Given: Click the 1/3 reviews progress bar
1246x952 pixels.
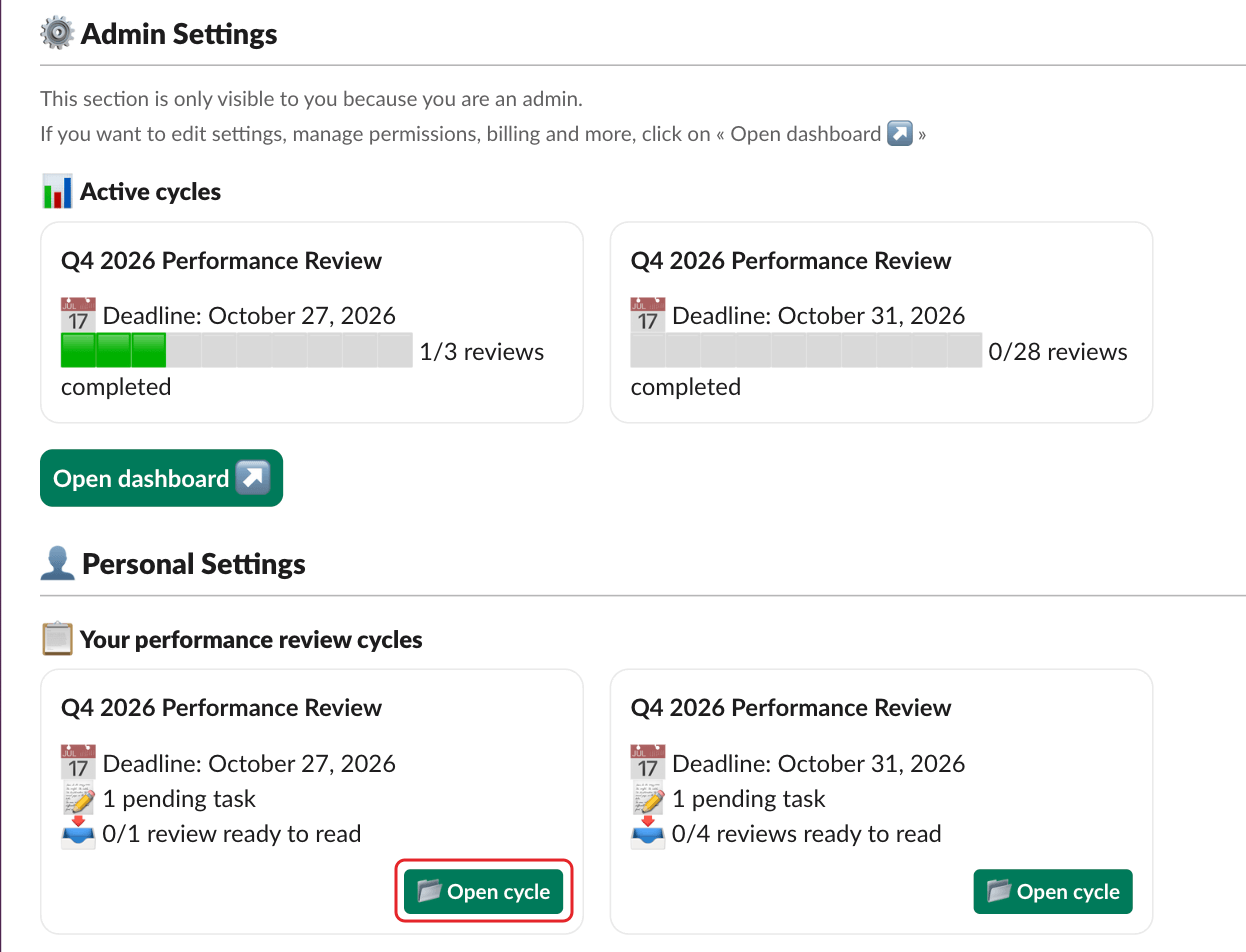Looking at the screenshot, I should click(x=237, y=351).
